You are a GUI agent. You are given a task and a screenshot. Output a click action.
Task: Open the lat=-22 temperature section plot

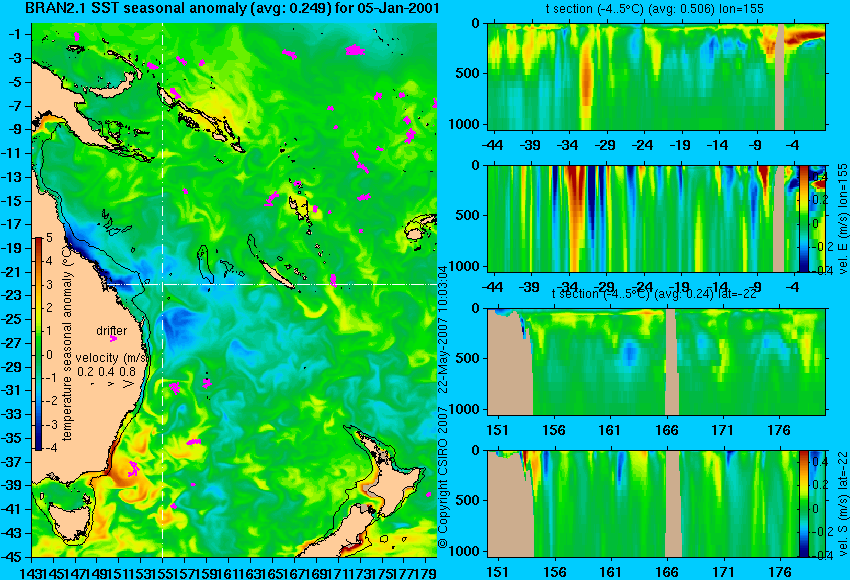coord(656,362)
